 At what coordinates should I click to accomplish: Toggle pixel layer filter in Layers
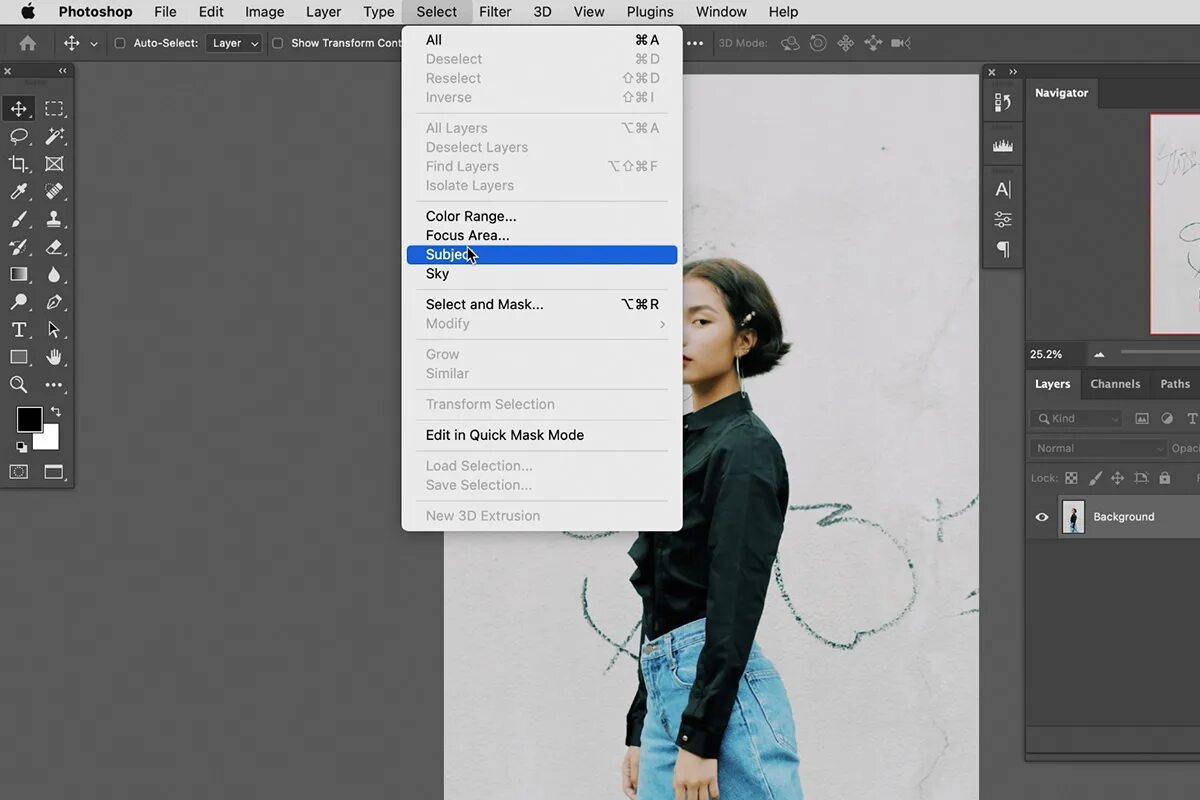click(x=1141, y=419)
